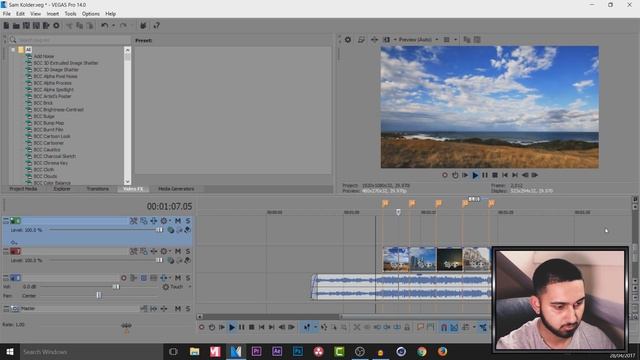Click the Save Snapshot icon in preview toolbar
The width and height of the screenshot is (640, 360).
477,40
